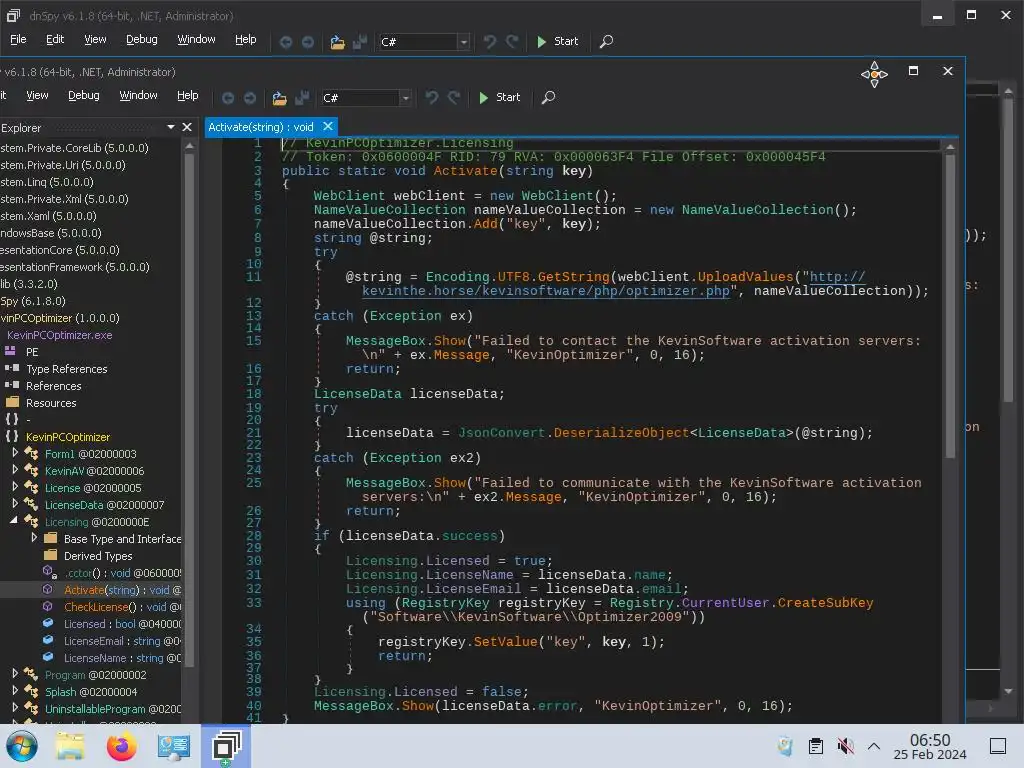The height and width of the screenshot is (768, 1024).
Task: Select the Derived Types folder
Action: coord(98,556)
